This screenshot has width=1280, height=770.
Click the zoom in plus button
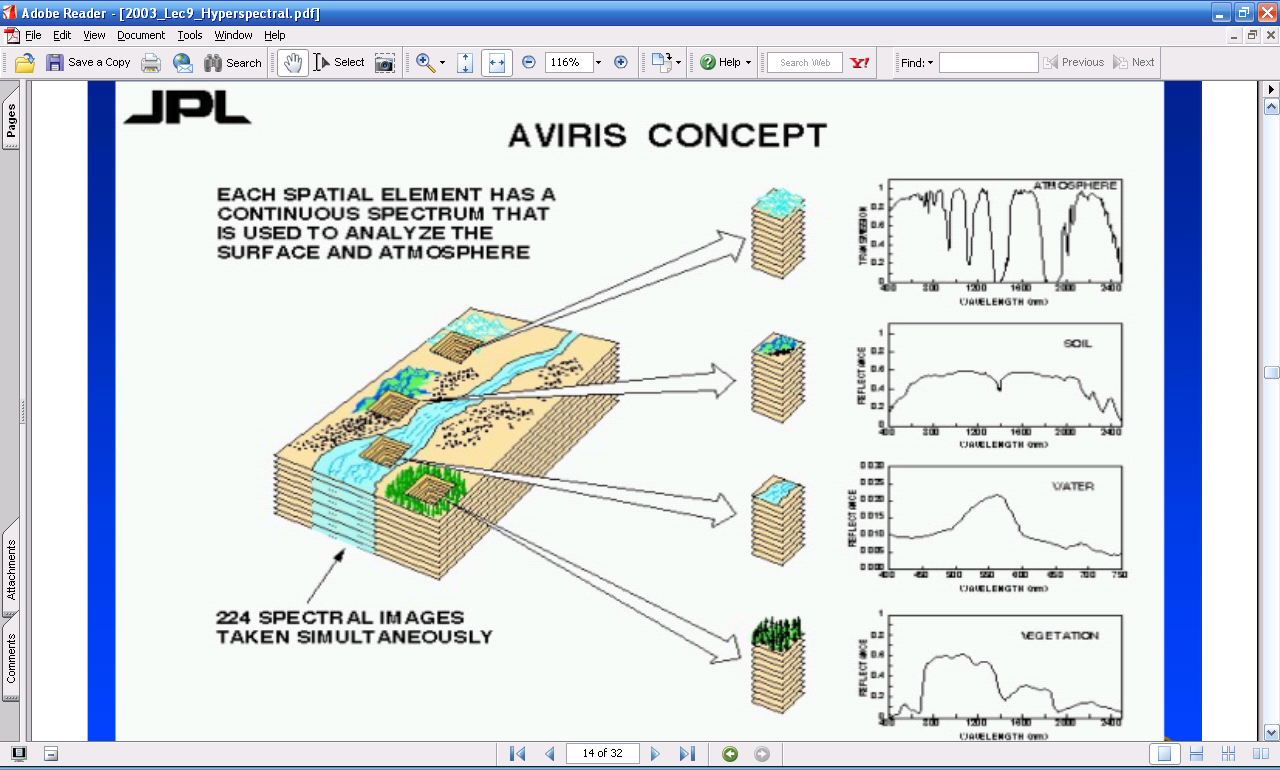pos(621,62)
